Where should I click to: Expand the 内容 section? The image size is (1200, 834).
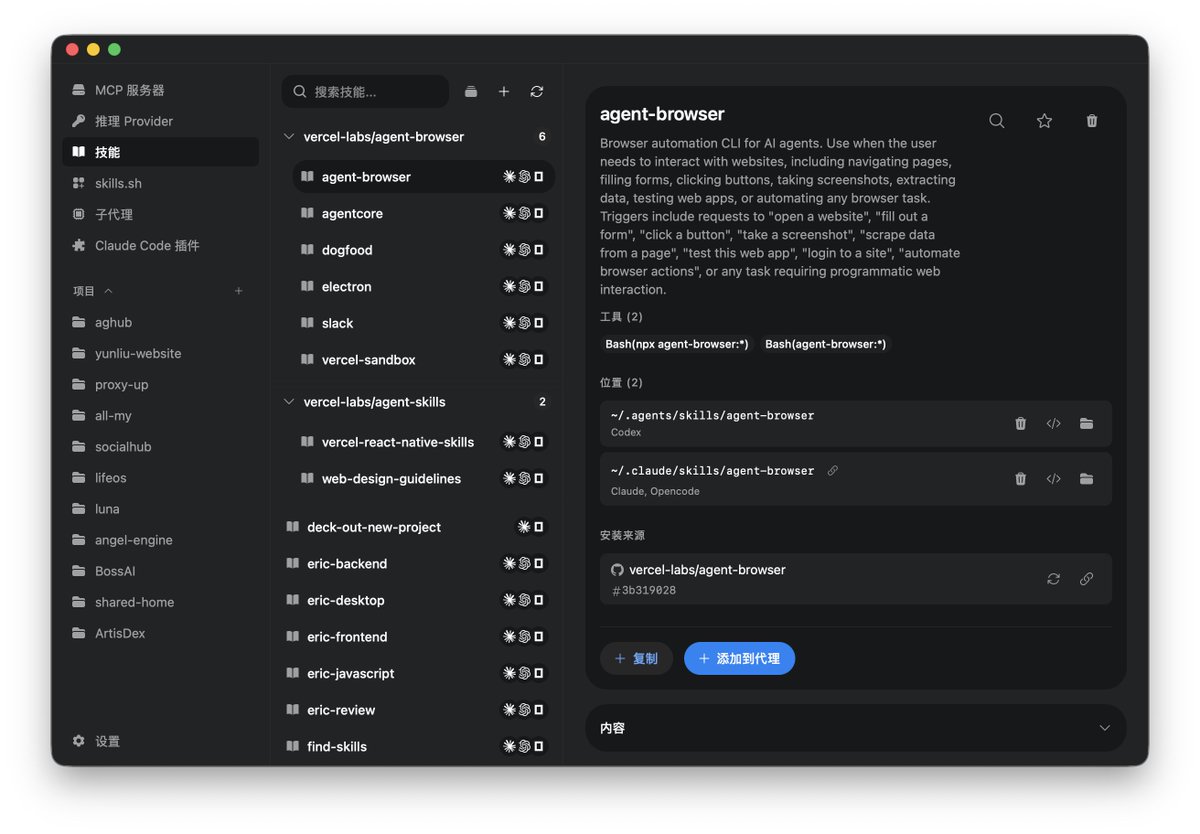[x=855, y=728]
